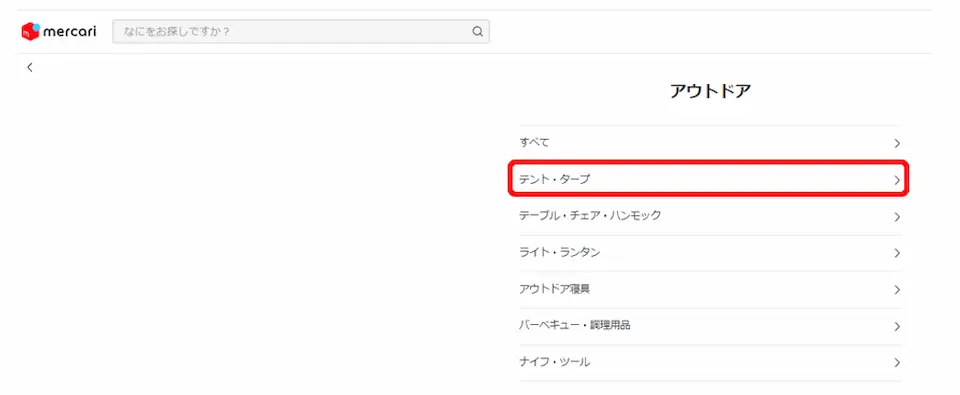The width and height of the screenshot is (960, 395).
Task: Expand the アウトドア寝具 row chevron
Action: tap(897, 290)
